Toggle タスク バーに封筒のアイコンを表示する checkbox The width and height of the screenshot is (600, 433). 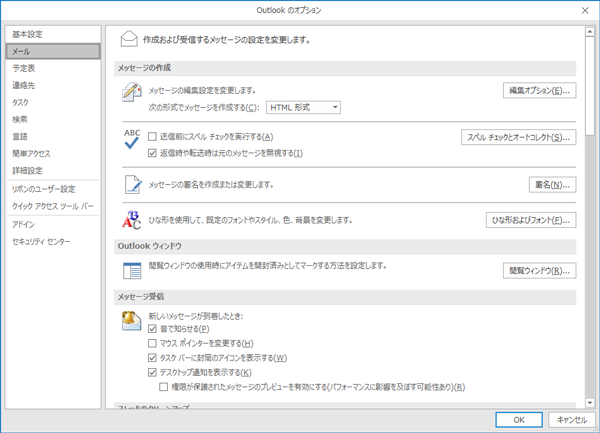click(152, 358)
